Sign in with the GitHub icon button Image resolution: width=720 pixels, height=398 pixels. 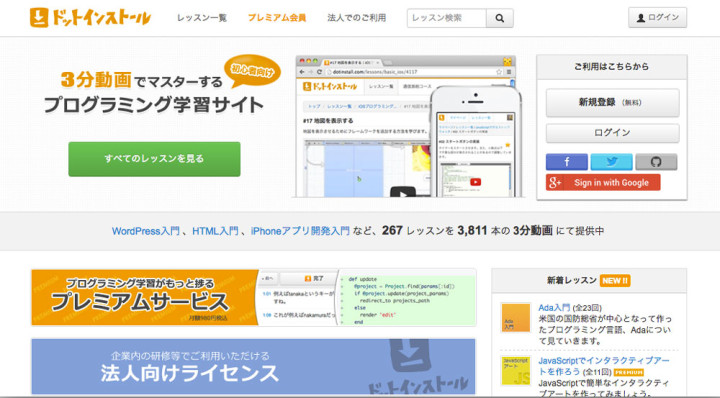656,162
